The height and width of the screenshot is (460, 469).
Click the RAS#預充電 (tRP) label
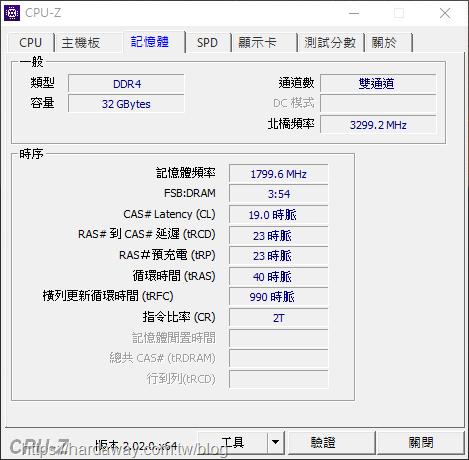click(167, 255)
